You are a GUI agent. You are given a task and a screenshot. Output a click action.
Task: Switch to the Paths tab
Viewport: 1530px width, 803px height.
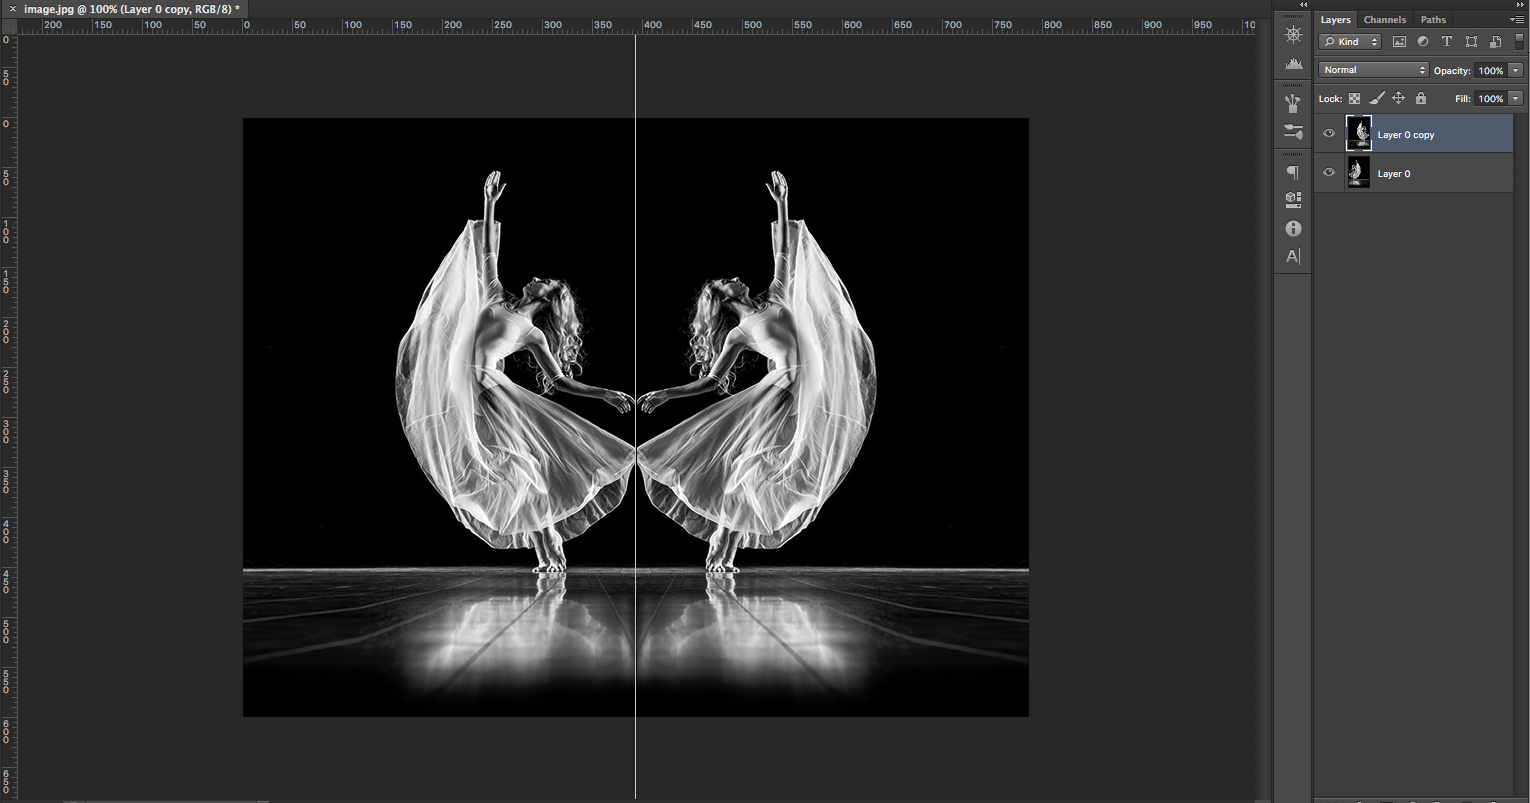pos(1433,20)
